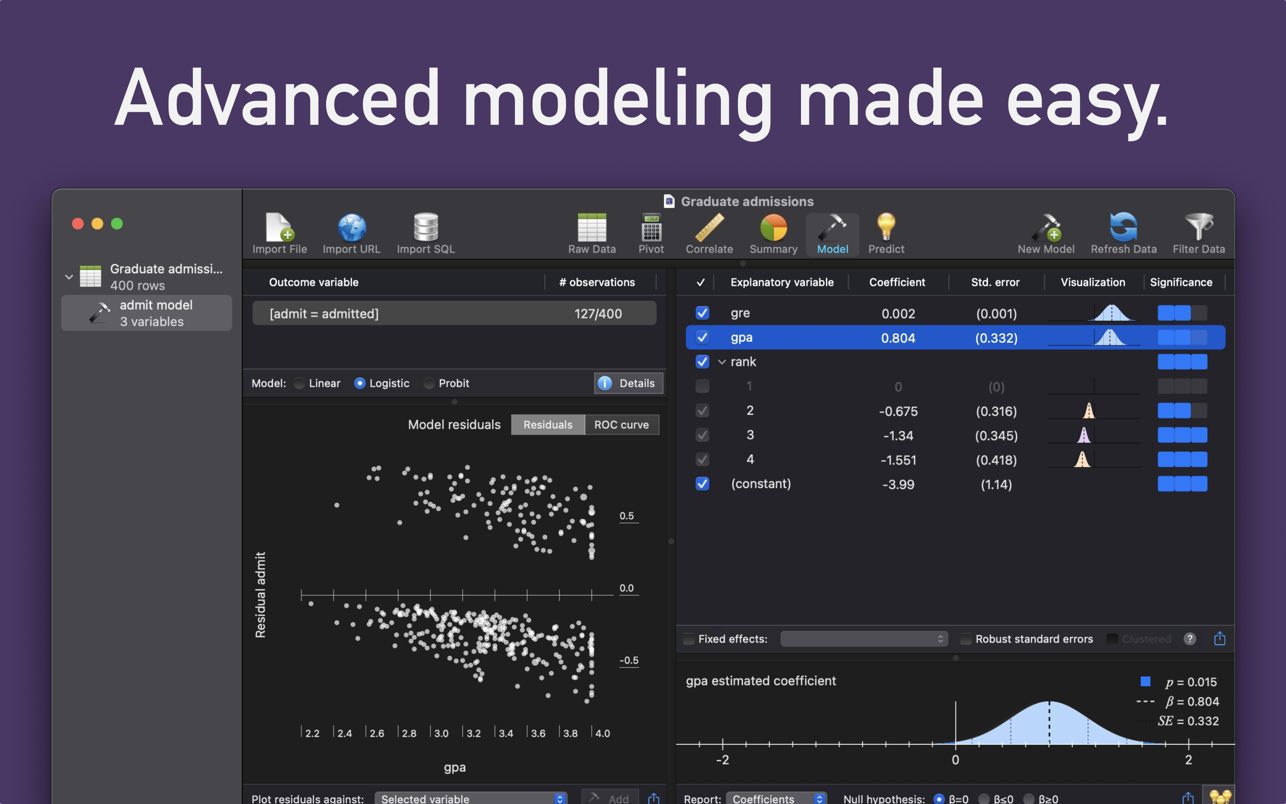Click the Import File toolbar icon

click(279, 229)
